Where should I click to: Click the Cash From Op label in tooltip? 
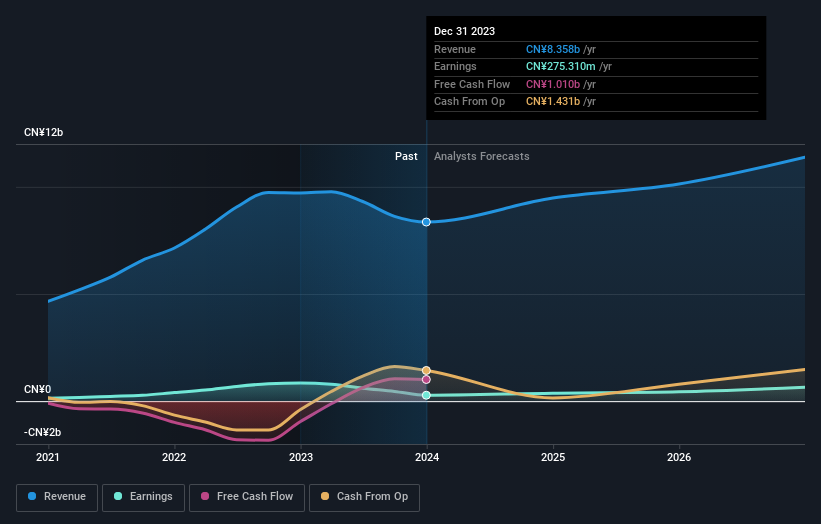pos(470,102)
